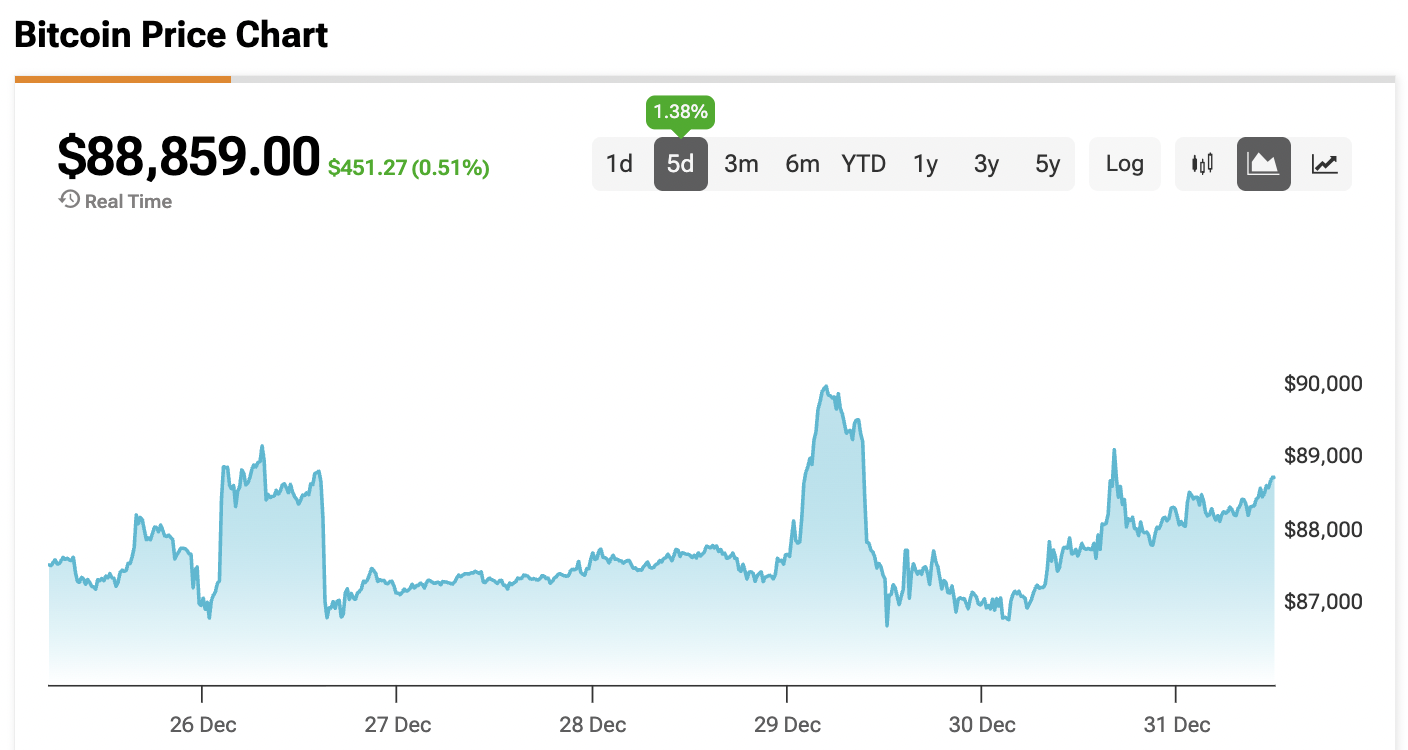Select the 5d time range

681,164
